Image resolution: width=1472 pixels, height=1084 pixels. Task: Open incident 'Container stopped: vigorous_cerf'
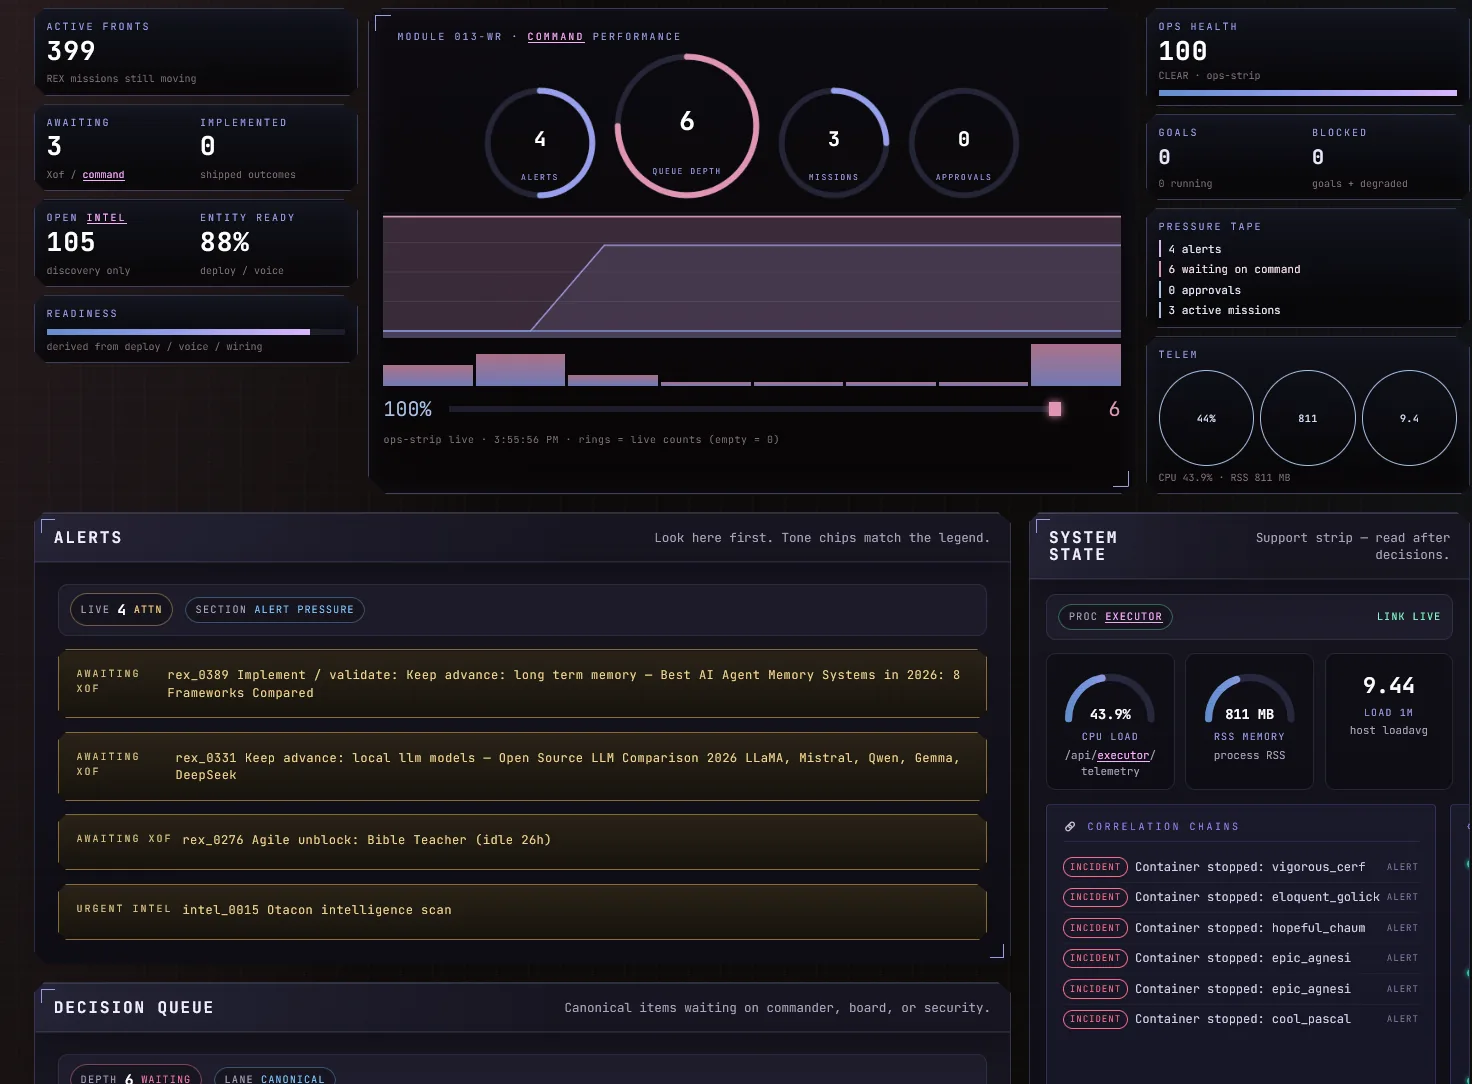pos(1241,867)
